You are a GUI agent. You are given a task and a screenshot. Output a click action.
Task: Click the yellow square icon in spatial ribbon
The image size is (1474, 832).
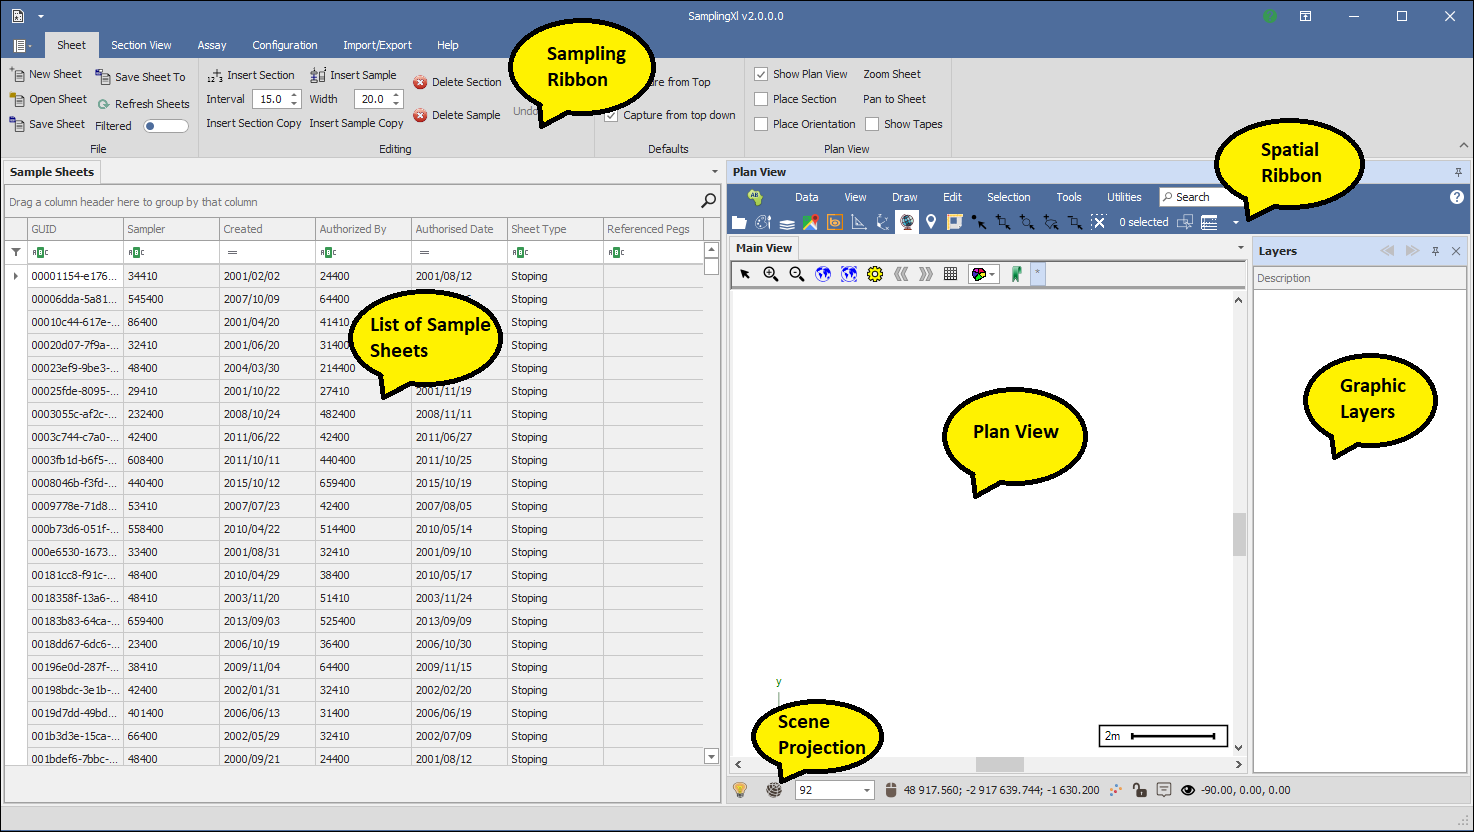pos(955,222)
